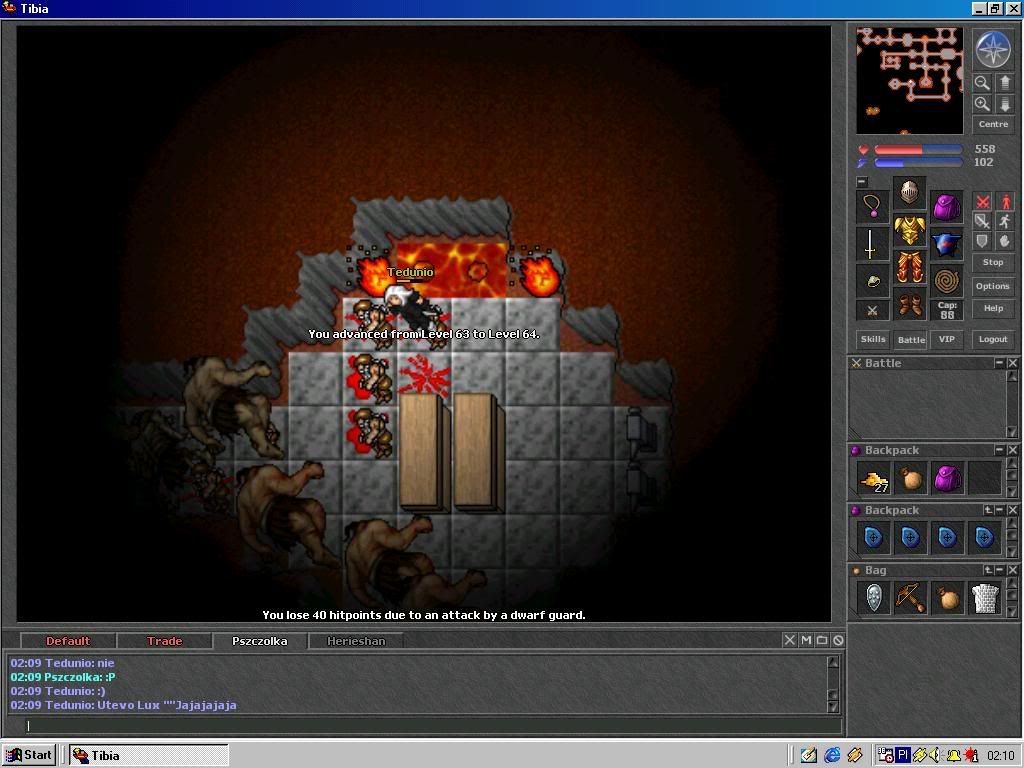Viewport: 1024px width, 768px height.
Task: Click the red hitpoints bar
Action: 918,150
